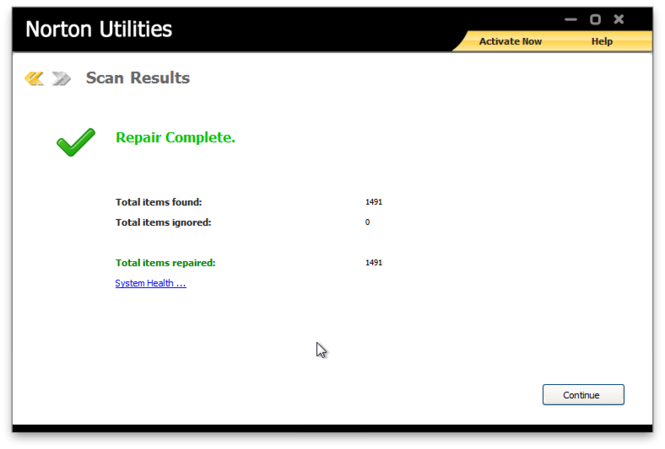The height and width of the screenshot is (449, 665).
Task: Click the 1491 value beside Total items repaired
Action: pyautogui.click(x=374, y=263)
